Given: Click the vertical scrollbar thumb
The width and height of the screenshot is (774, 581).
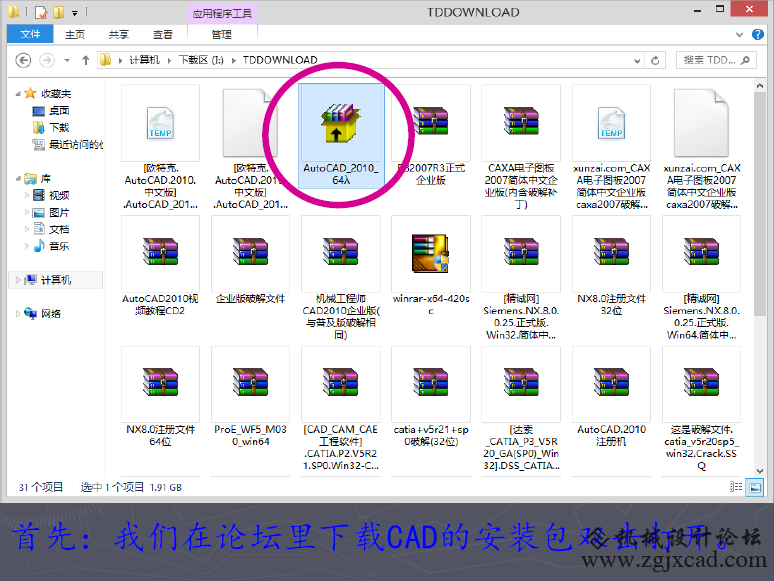Looking at the screenshot, I should click(759, 204).
